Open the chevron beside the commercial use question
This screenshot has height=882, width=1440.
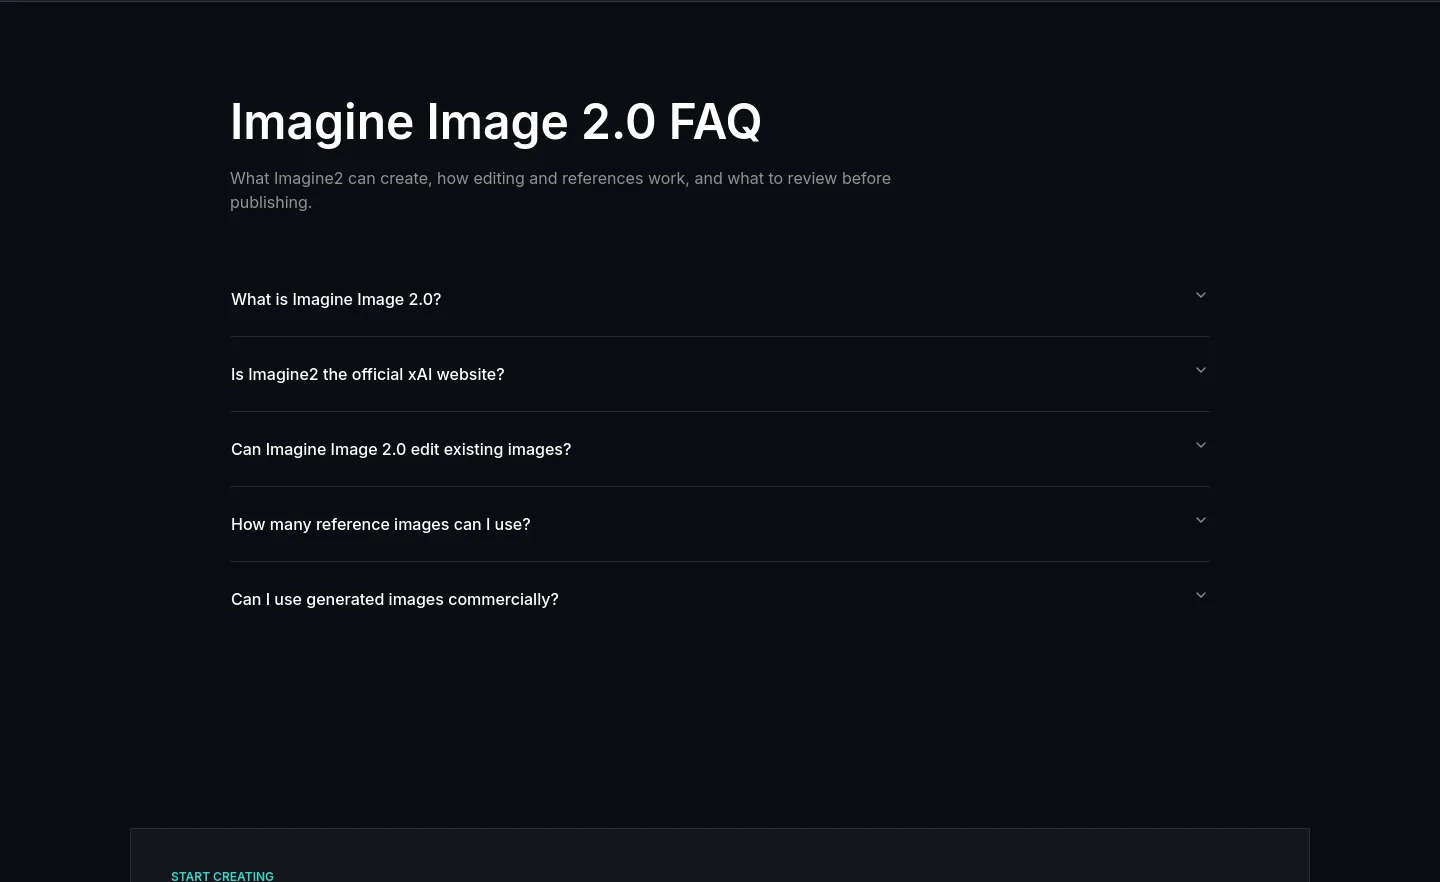tap(1201, 595)
